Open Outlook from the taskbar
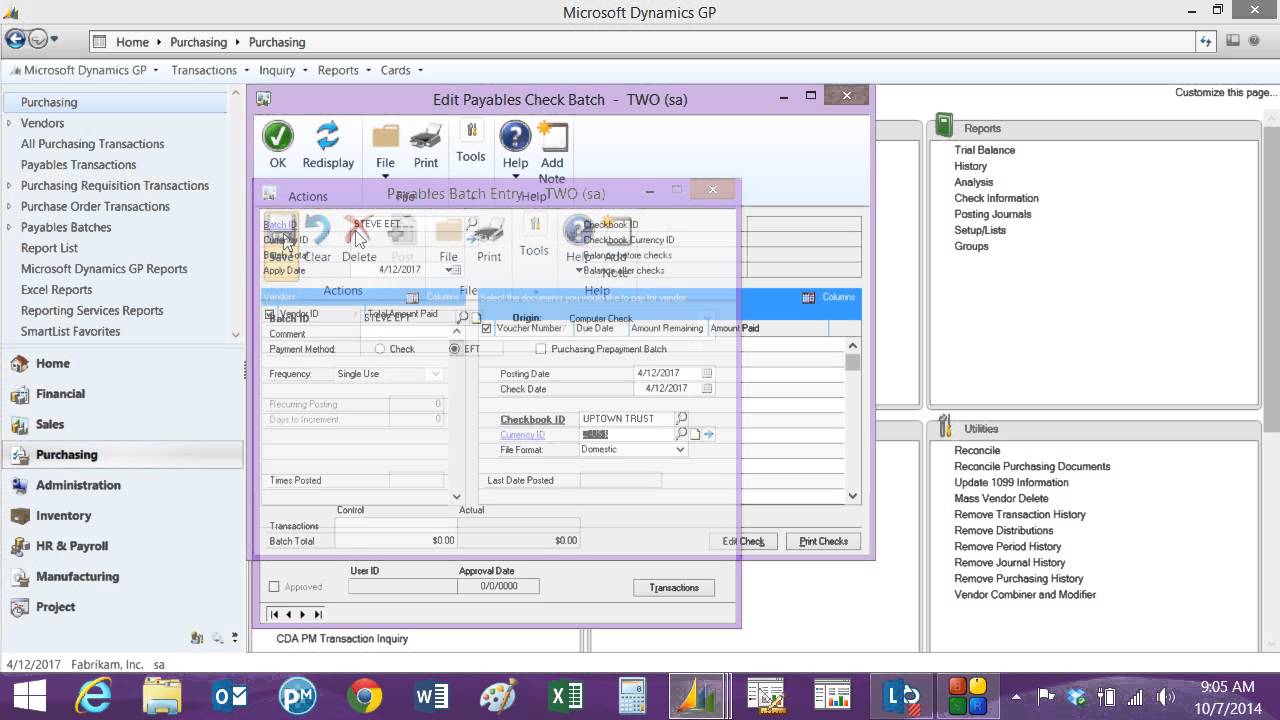The height and width of the screenshot is (720, 1280). (230, 696)
